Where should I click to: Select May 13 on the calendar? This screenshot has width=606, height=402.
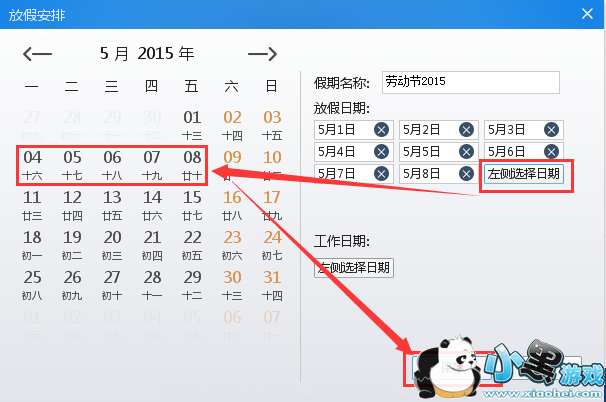click(x=112, y=205)
